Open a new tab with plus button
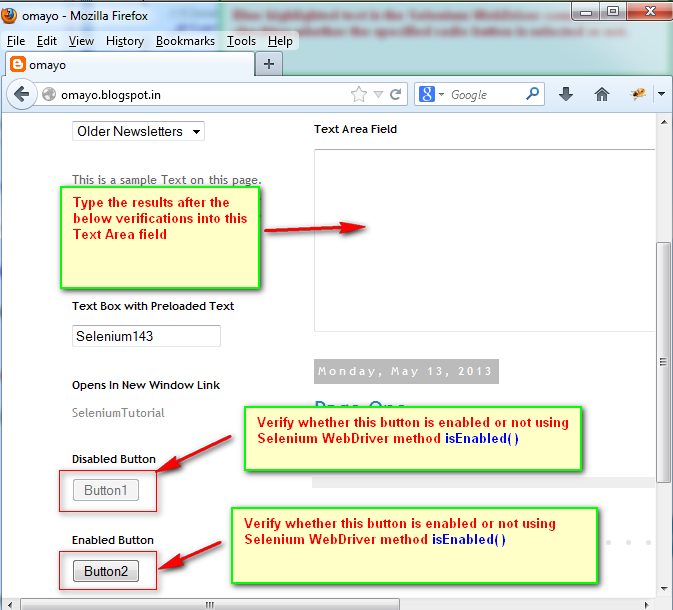The height and width of the screenshot is (610, 673). pos(269,64)
